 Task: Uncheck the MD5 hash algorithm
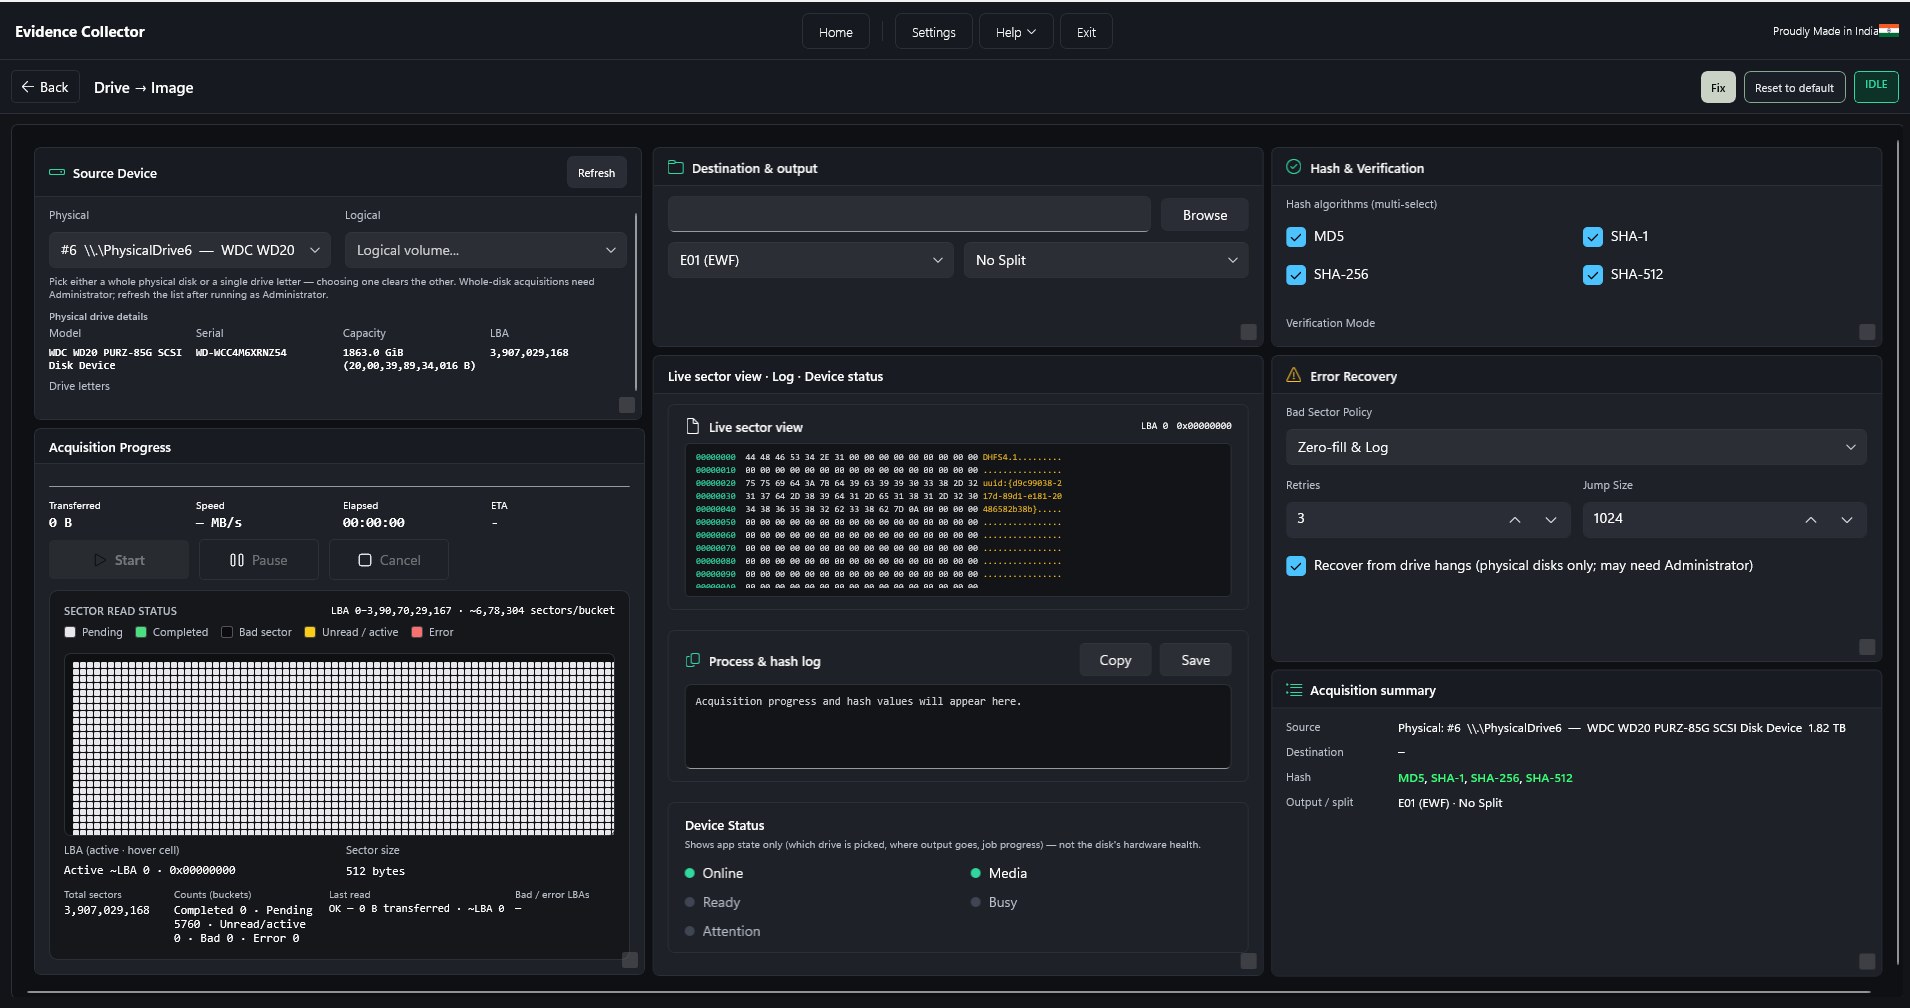(x=1296, y=237)
